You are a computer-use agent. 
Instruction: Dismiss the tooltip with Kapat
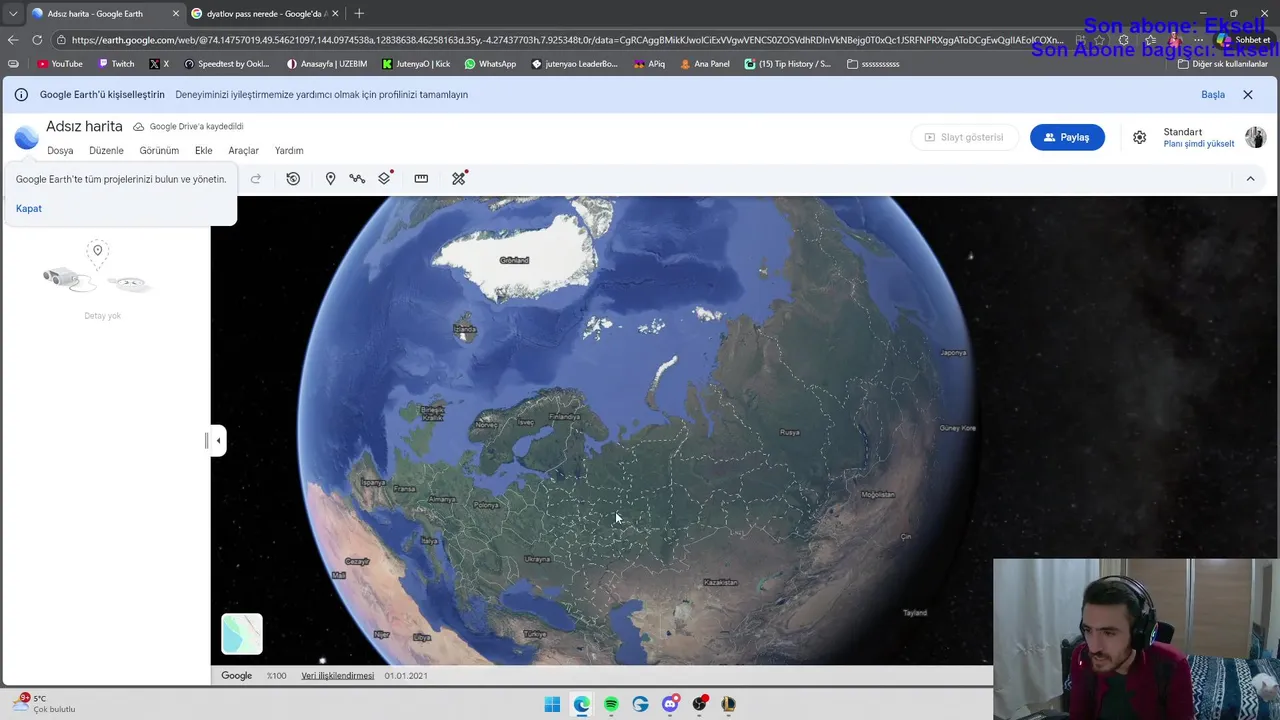(29, 208)
